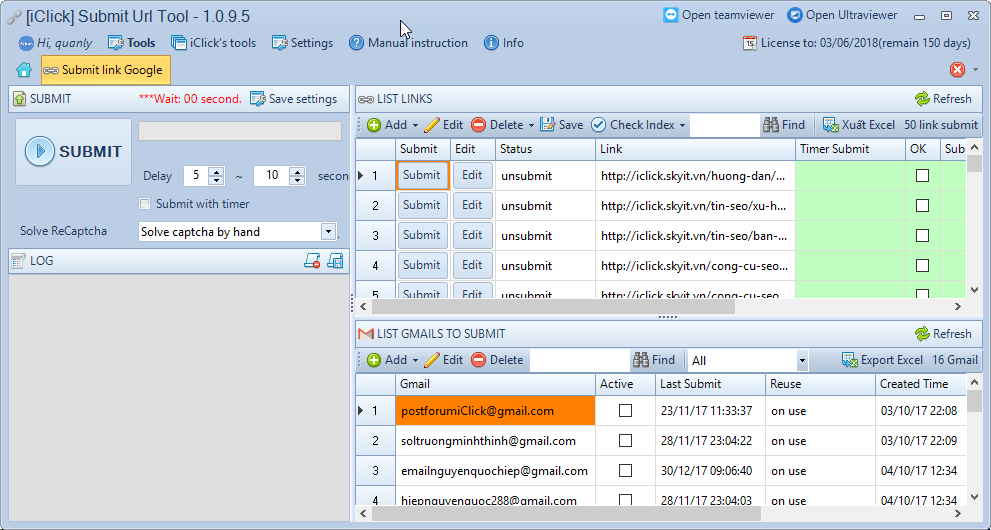
Task: Click the Timer Submit column header
Action: tap(850, 149)
